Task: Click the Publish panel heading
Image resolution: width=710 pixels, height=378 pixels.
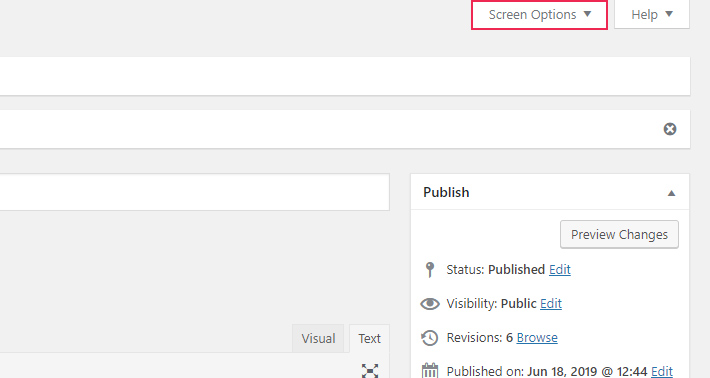Action: coord(446,192)
